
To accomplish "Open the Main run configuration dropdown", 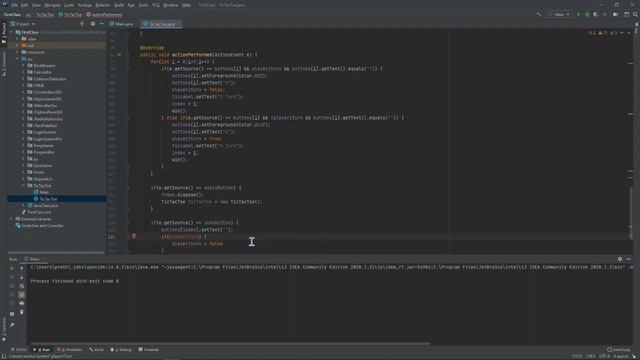I will 561,14.
